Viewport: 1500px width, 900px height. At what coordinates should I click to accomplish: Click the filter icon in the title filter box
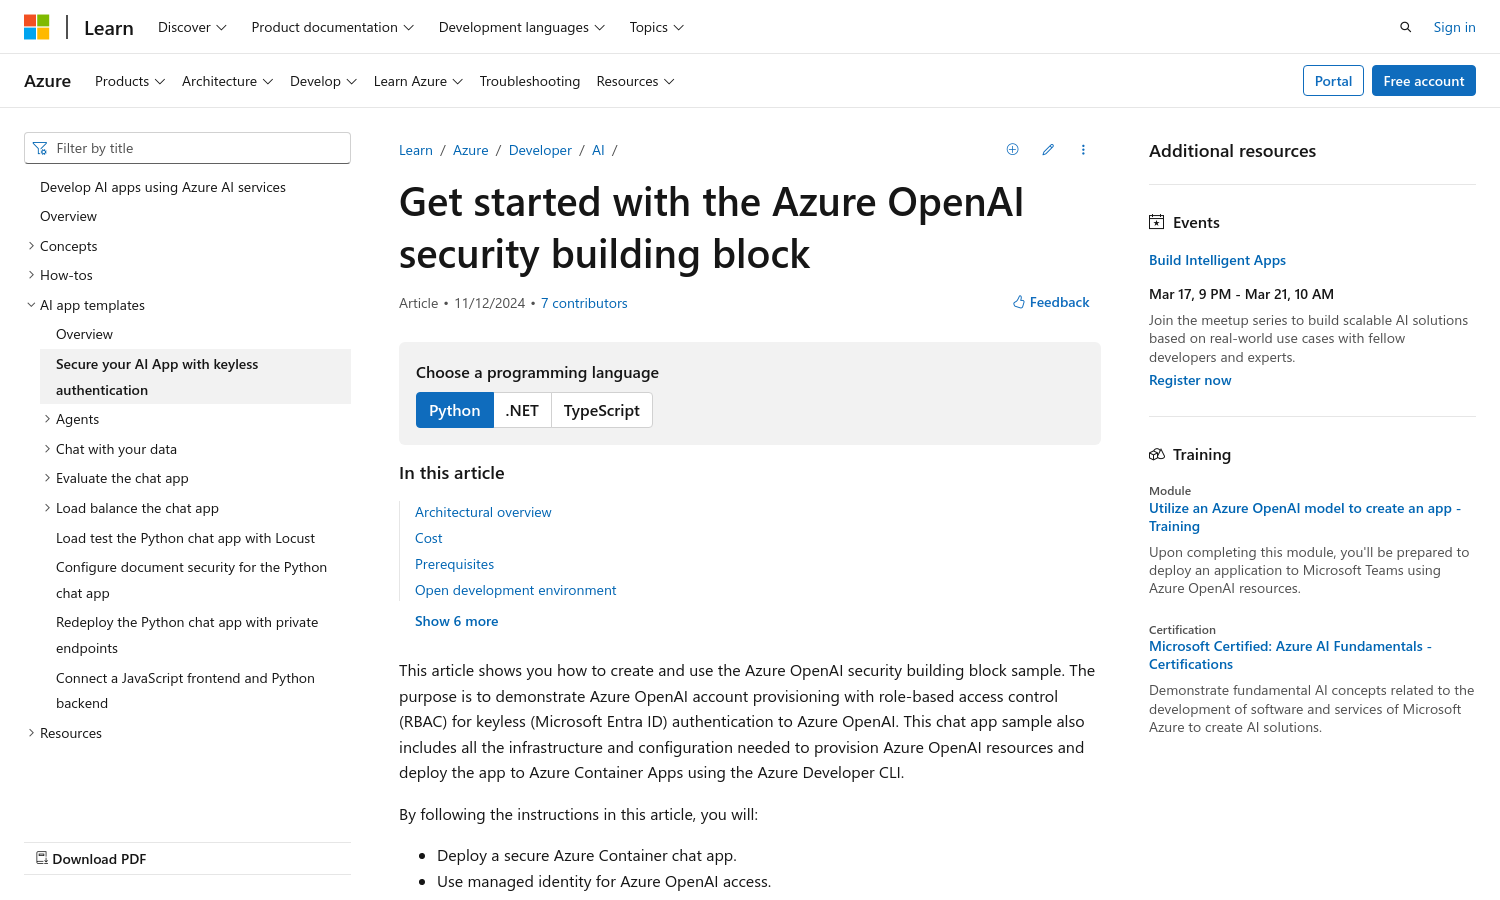(x=40, y=147)
